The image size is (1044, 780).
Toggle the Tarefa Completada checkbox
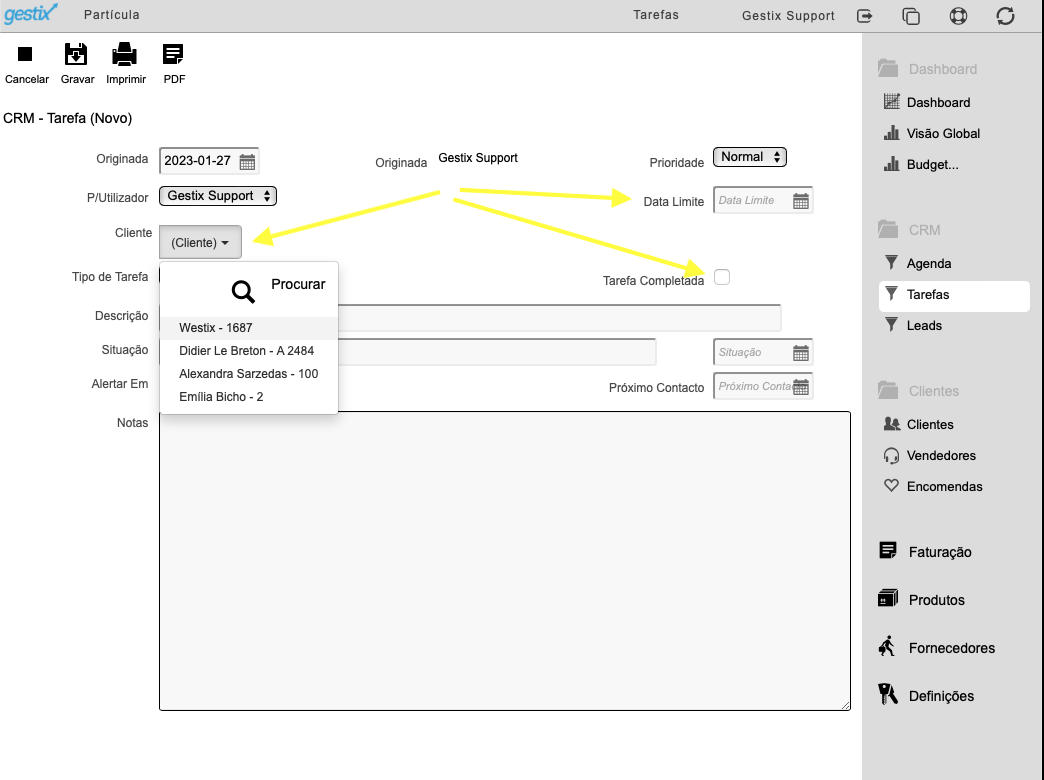722,277
